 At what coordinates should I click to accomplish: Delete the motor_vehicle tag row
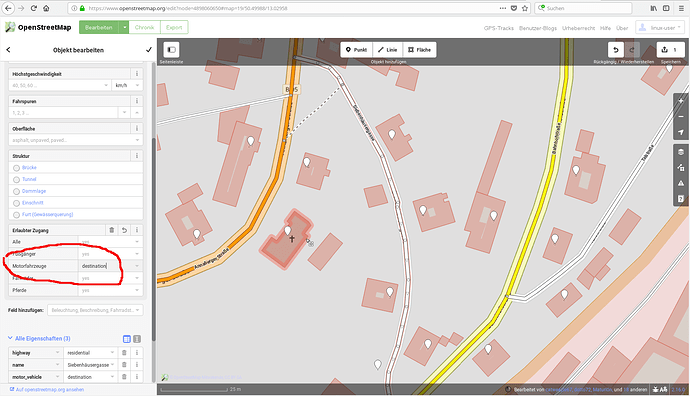click(125, 377)
